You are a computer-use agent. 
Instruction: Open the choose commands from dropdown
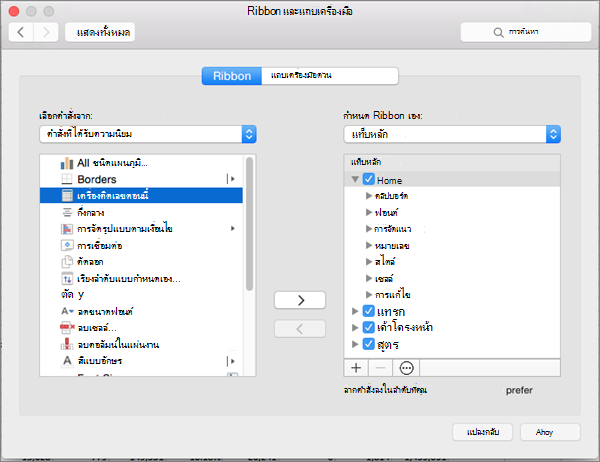click(148, 134)
